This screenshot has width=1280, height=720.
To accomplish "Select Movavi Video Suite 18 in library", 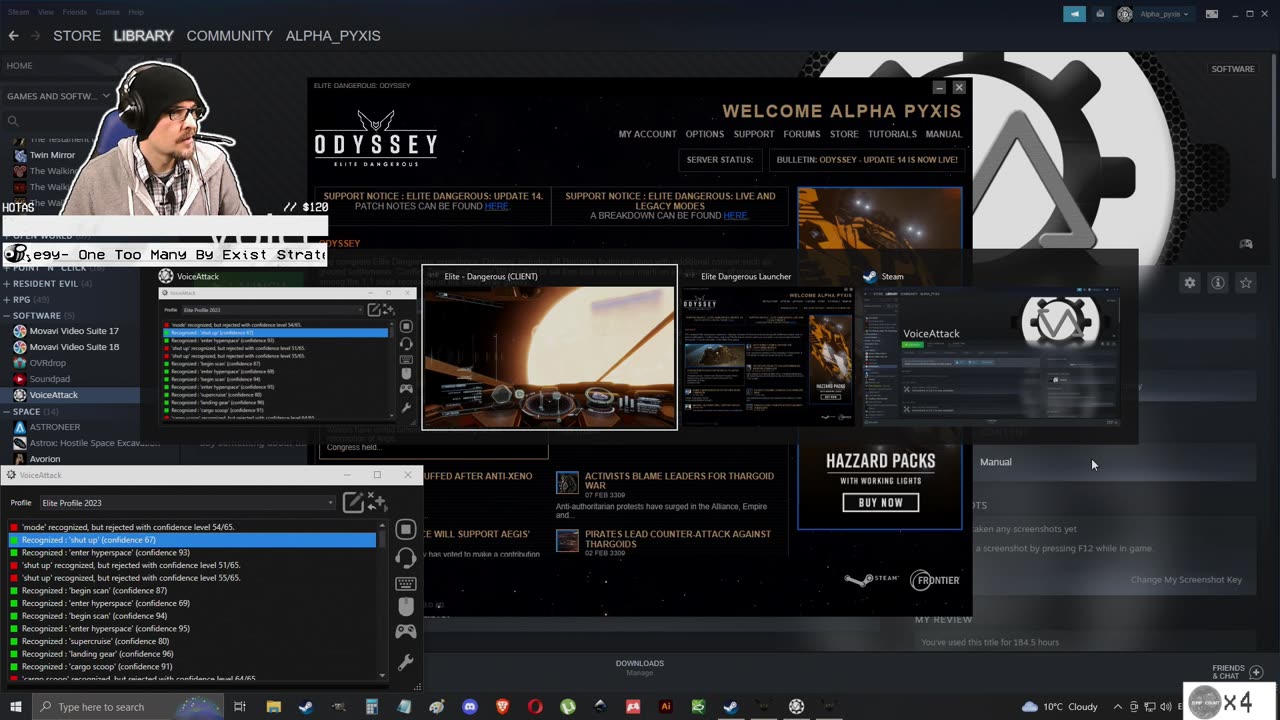I will (74, 347).
